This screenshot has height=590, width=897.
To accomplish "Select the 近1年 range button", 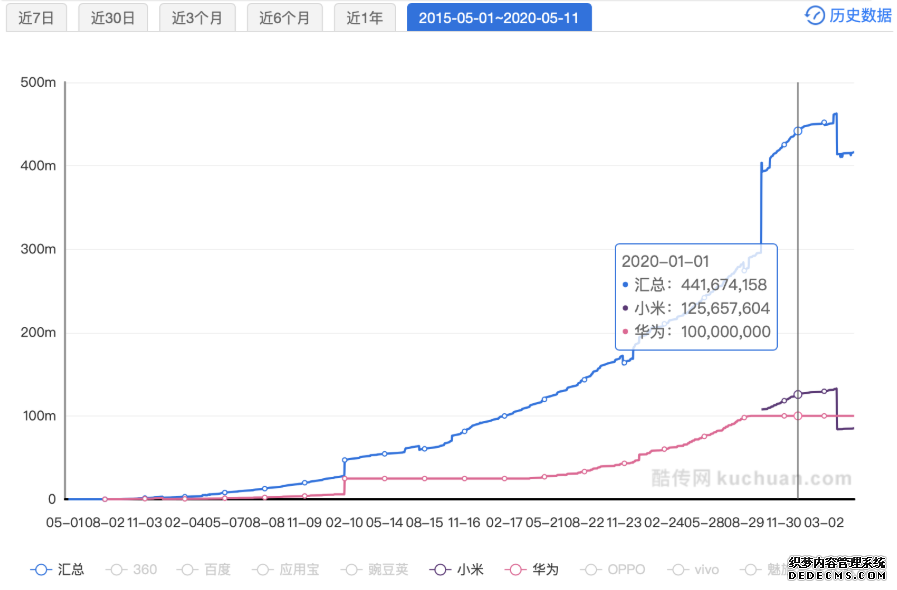I will click(364, 17).
